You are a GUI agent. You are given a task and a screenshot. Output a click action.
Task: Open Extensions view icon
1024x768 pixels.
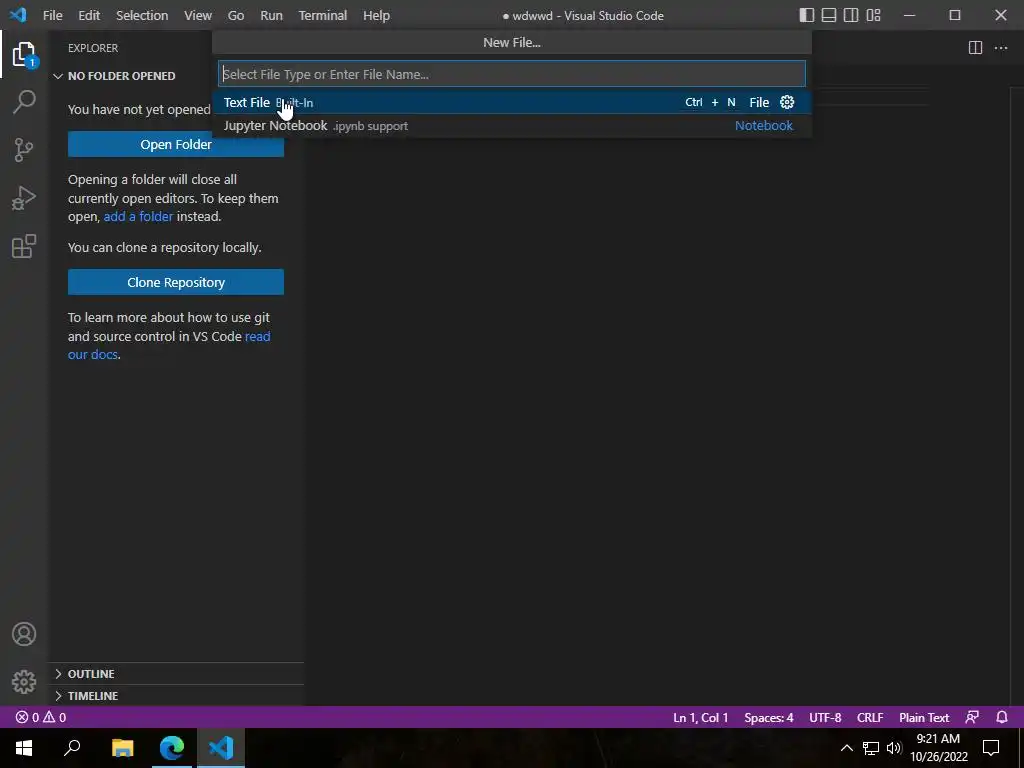pos(24,246)
